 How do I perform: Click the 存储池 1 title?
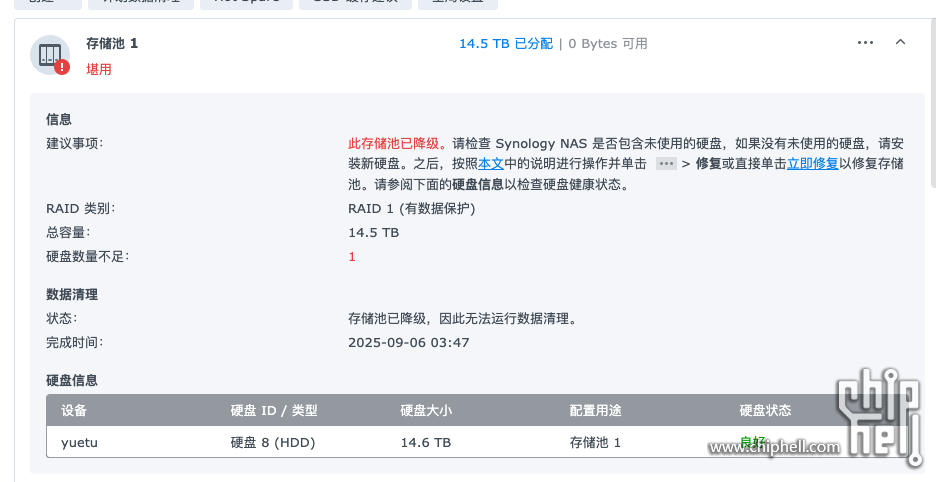pyautogui.click(x=112, y=44)
